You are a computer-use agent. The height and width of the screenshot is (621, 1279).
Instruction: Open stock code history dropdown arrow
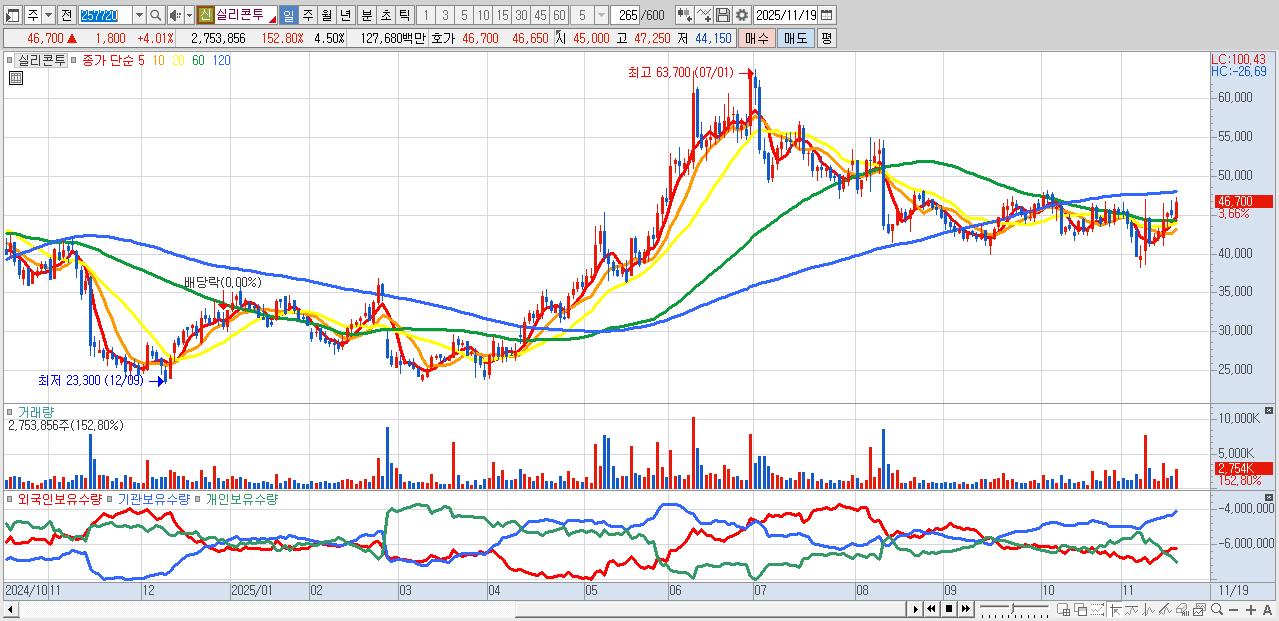click(x=139, y=15)
